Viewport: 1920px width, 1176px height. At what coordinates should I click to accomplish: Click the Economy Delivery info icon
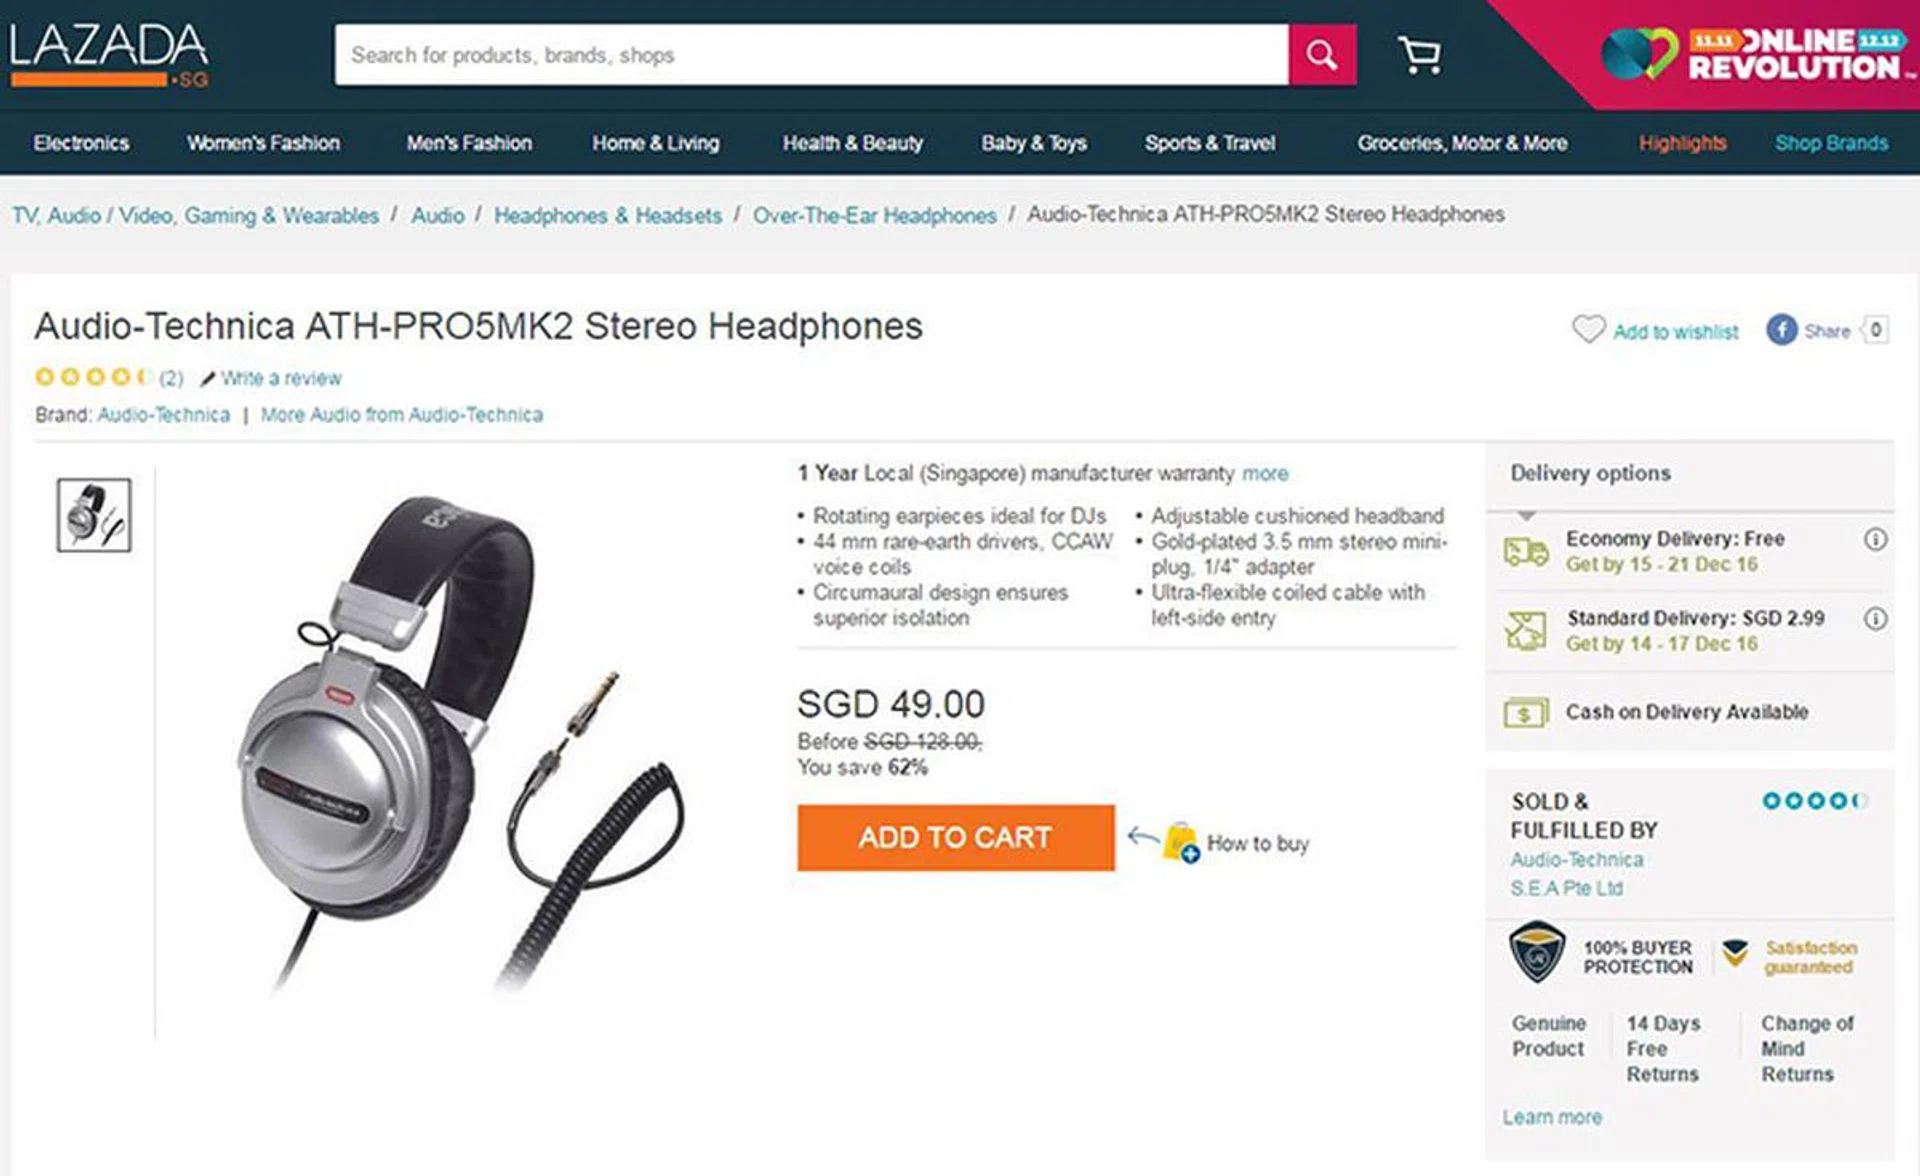point(1875,540)
